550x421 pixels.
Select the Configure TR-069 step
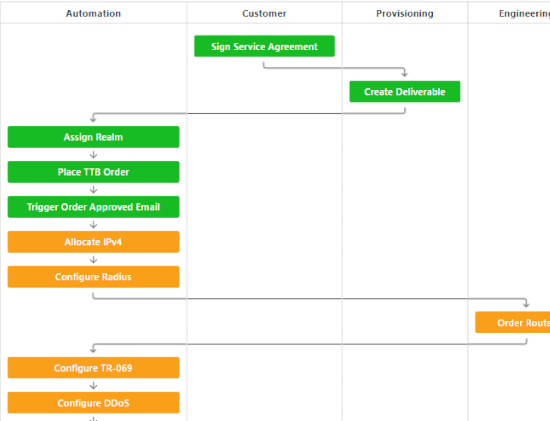pyautogui.click(x=93, y=368)
